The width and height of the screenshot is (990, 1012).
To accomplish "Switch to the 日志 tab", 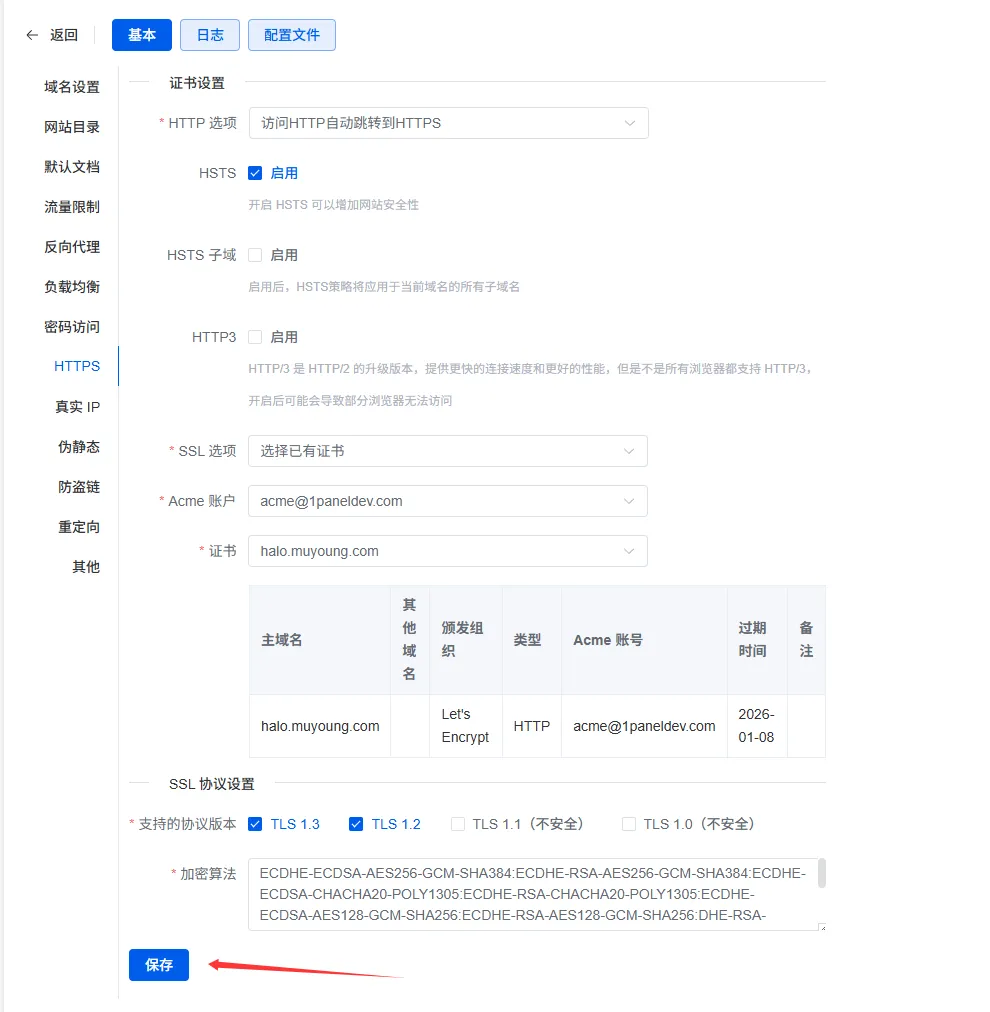I will [210, 35].
